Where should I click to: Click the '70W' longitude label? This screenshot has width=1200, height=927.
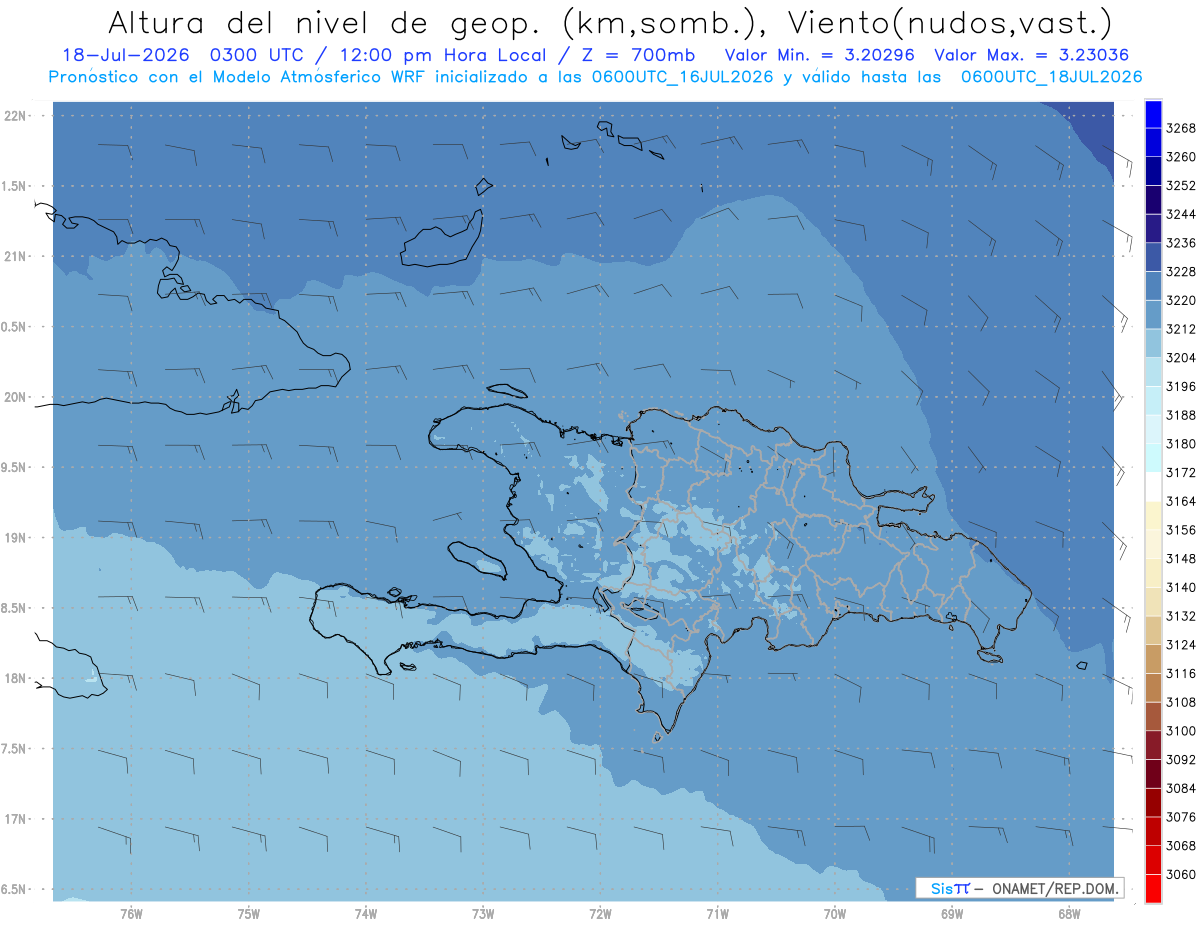coord(834,914)
